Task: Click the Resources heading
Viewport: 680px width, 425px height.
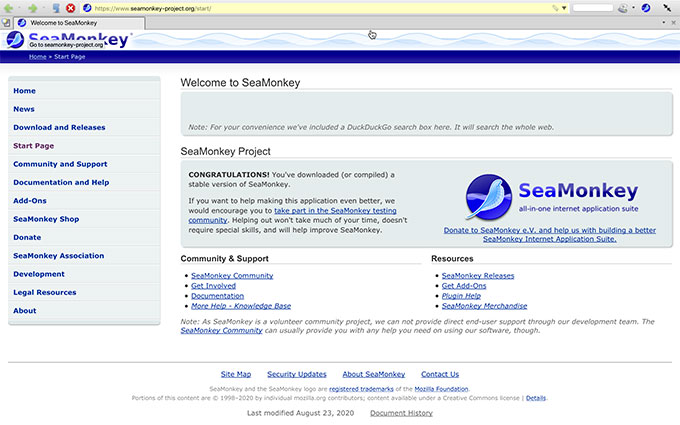Action: 452,258
